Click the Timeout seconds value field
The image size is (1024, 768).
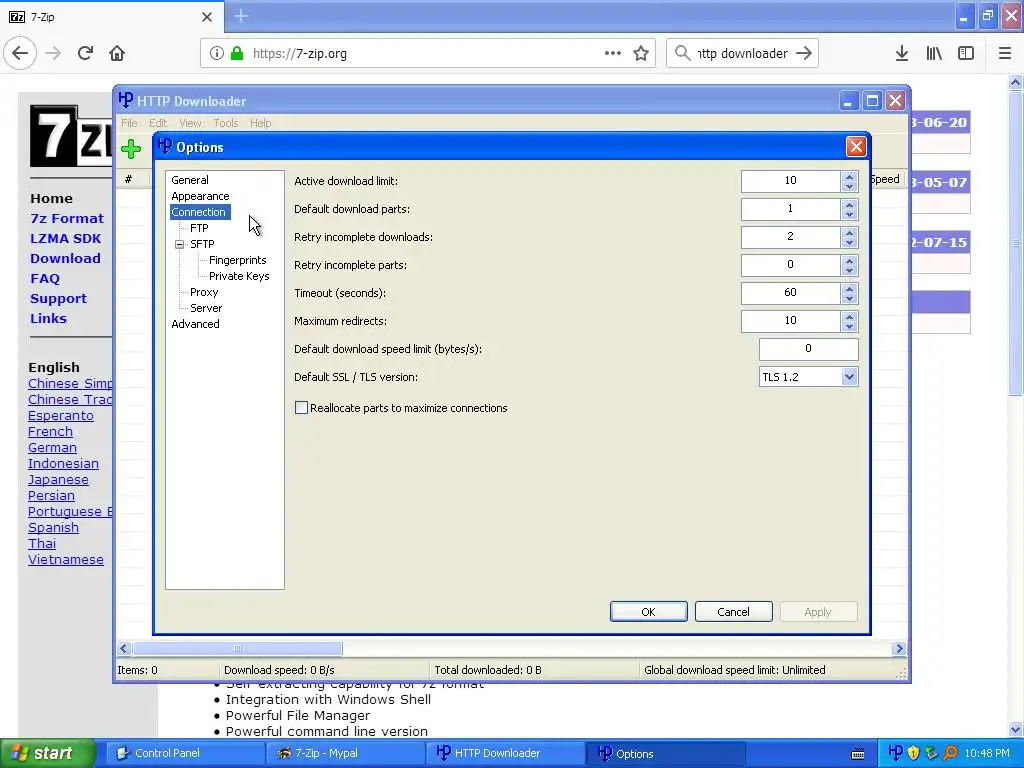(790, 293)
